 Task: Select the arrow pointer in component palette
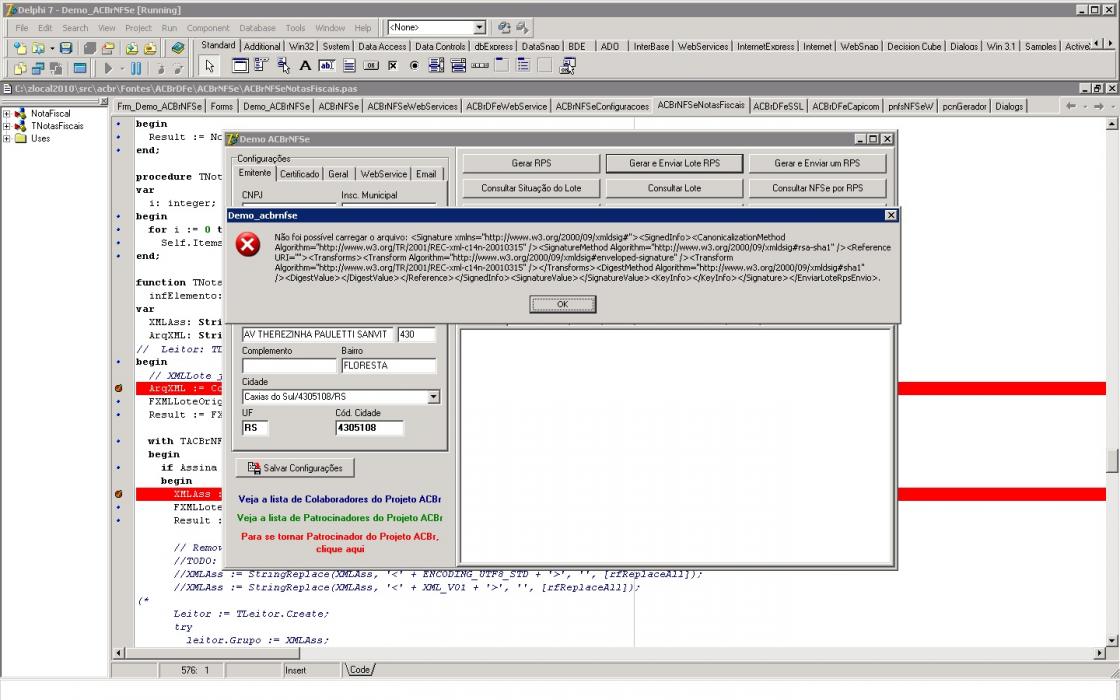pyautogui.click(x=209, y=66)
